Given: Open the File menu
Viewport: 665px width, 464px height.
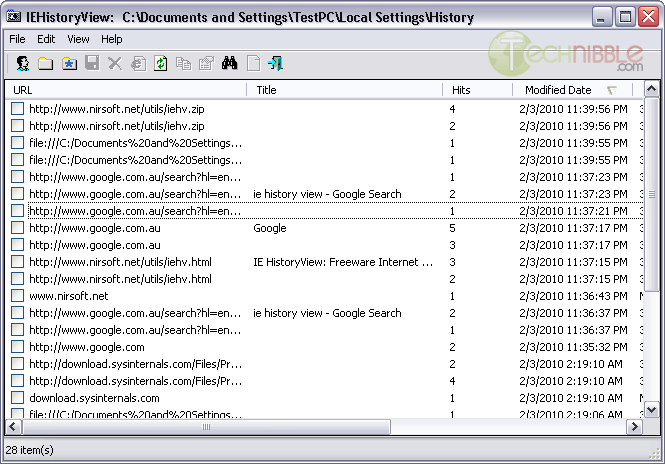Looking at the screenshot, I should pyautogui.click(x=17, y=39).
